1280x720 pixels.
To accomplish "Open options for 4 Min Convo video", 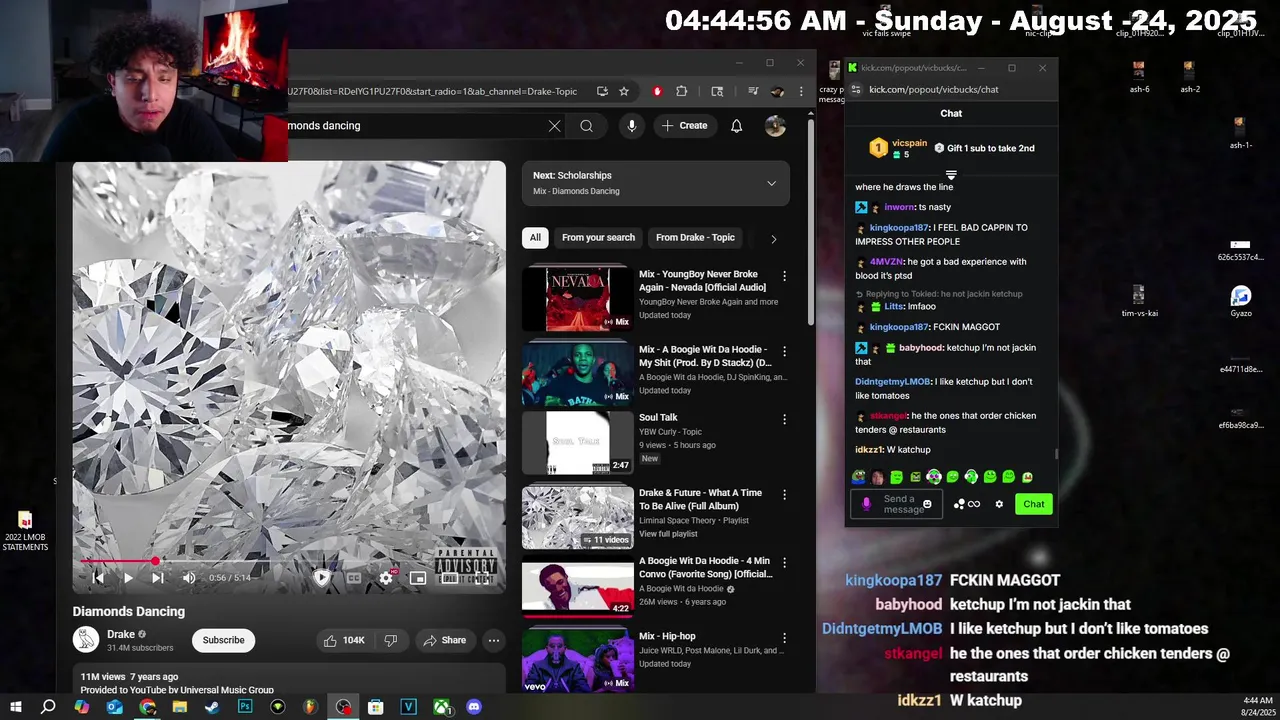I will tap(784, 563).
